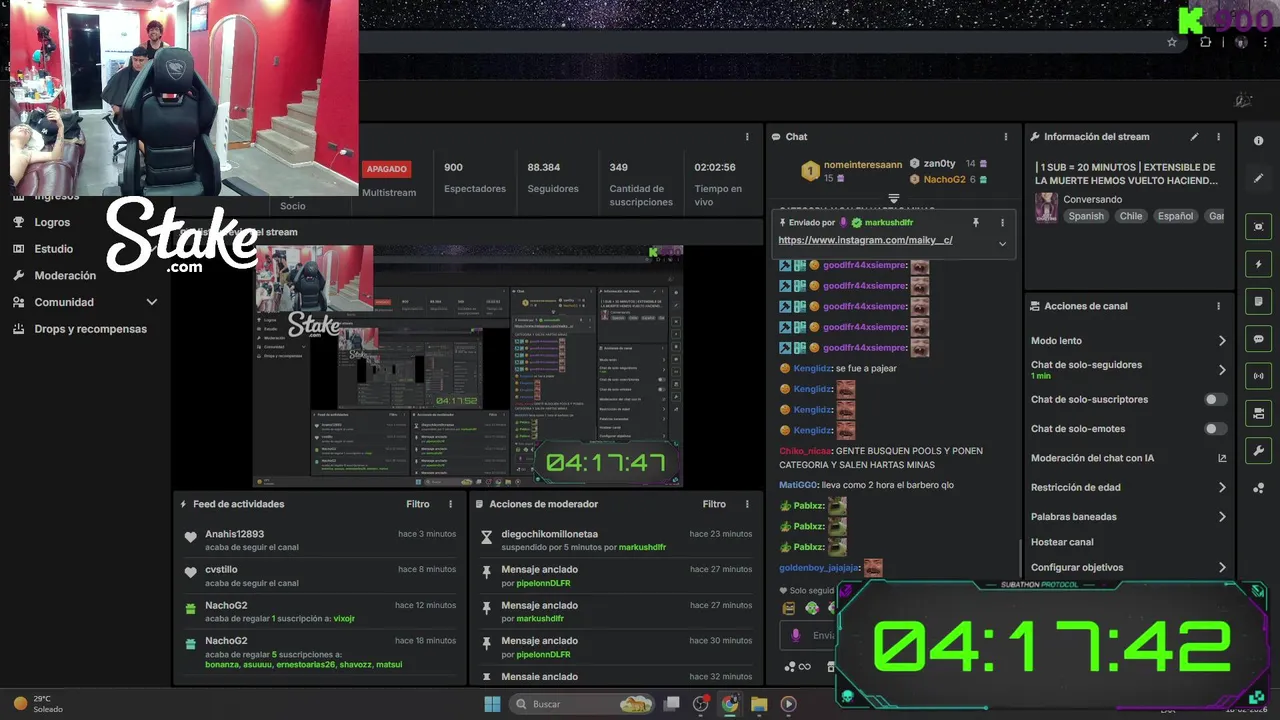Screen dimensions: 1280x720
Task: Open the Chat panel three-dot menu
Action: pos(1006,137)
